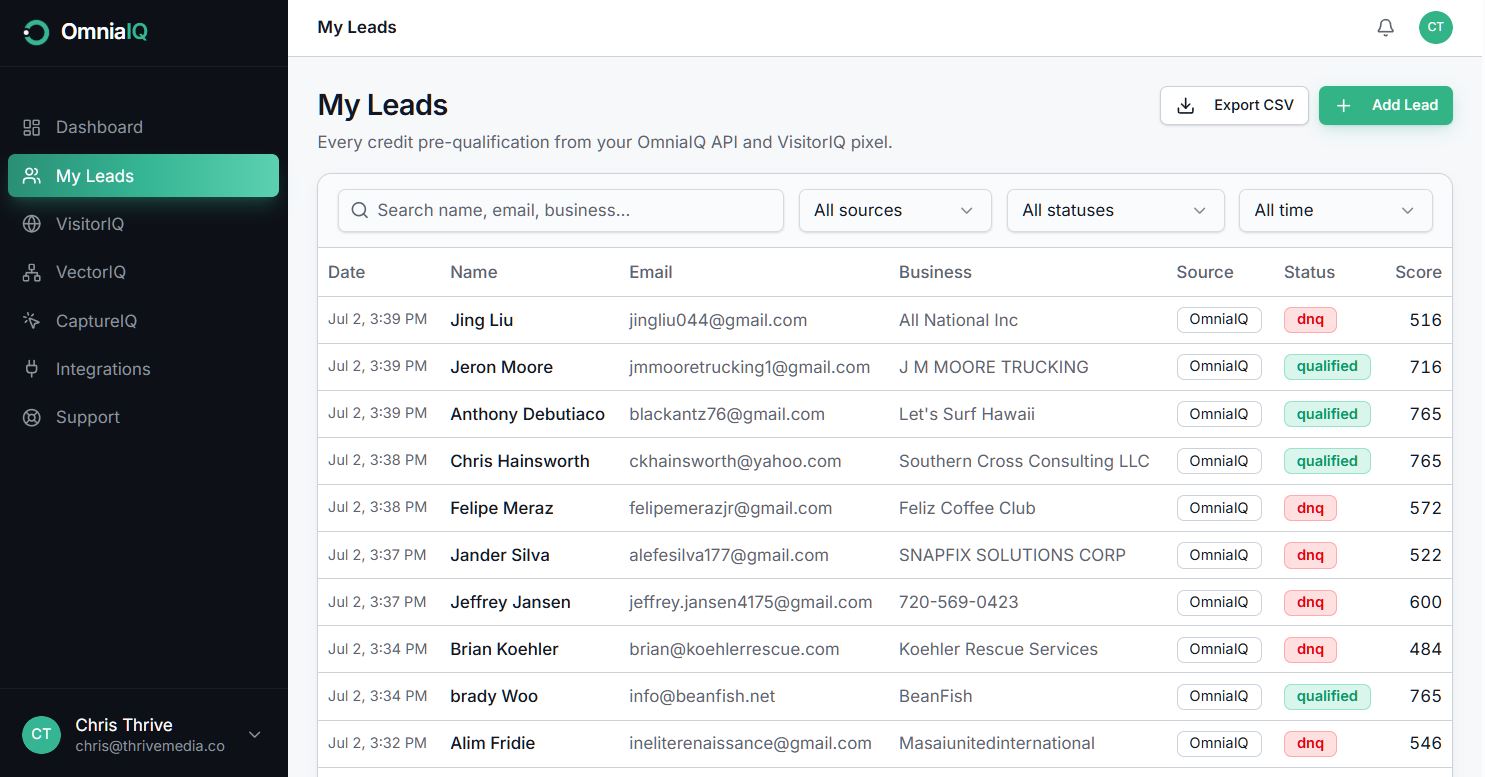
Task: Open the All sources dropdown
Action: (895, 210)
